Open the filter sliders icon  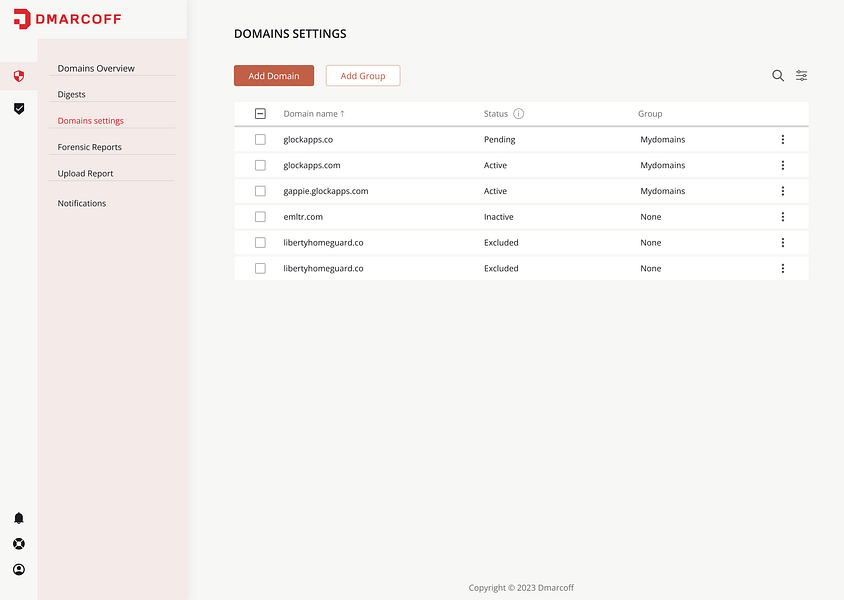[x=801, y=76]
